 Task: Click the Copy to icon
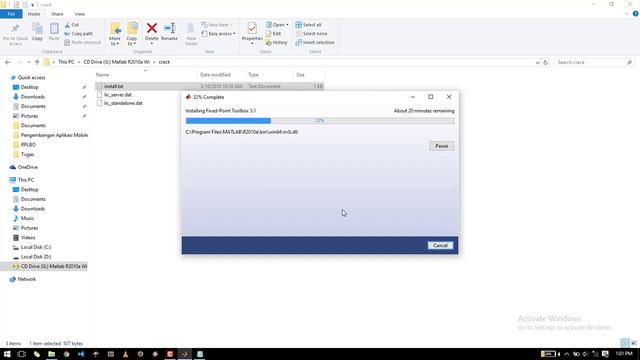(132, 29)
